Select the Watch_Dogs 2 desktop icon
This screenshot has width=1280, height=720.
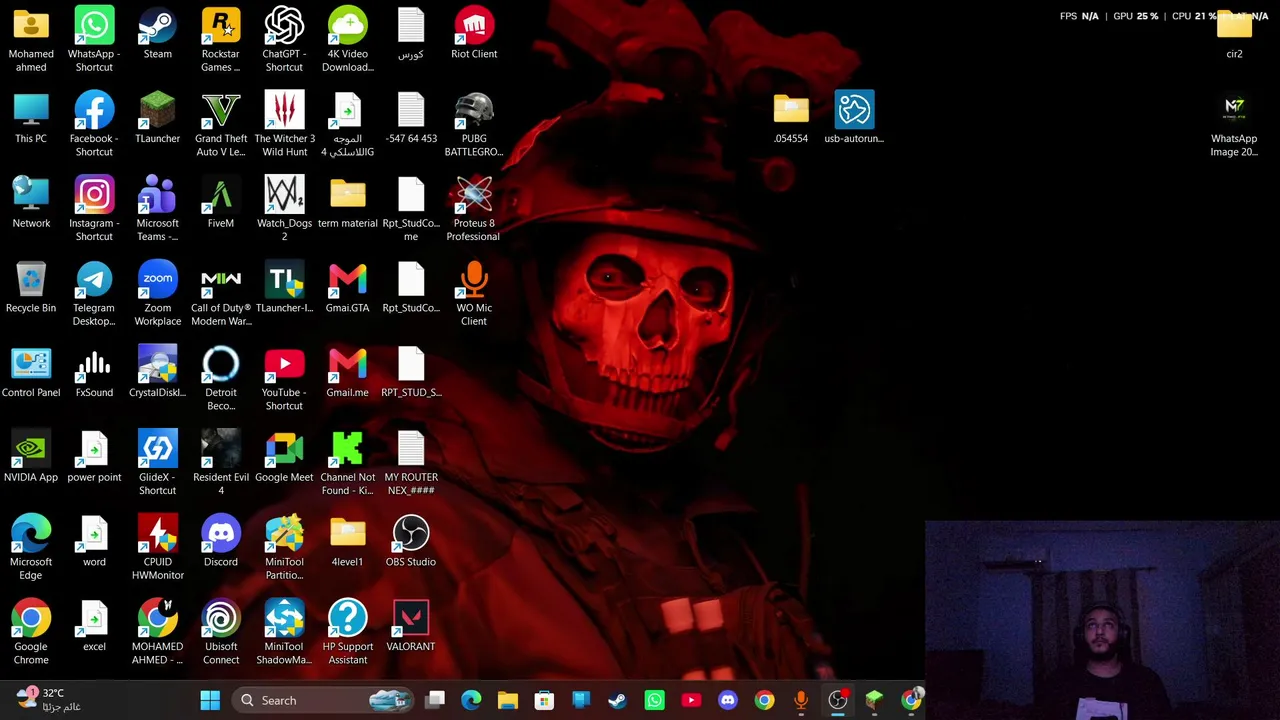pyautogui.click(x=284, y=209)
